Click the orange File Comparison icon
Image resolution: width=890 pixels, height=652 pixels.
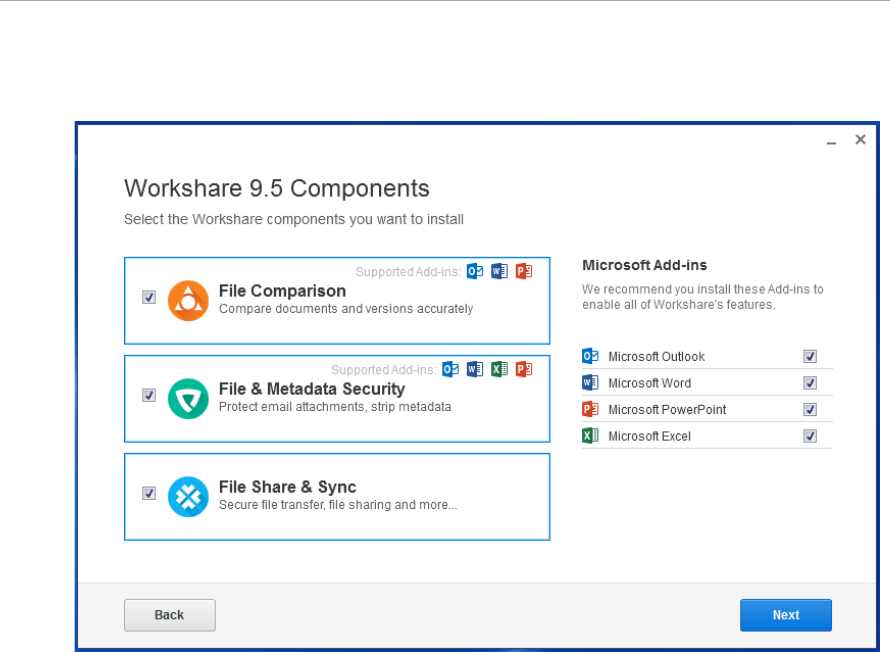[188, 301]
